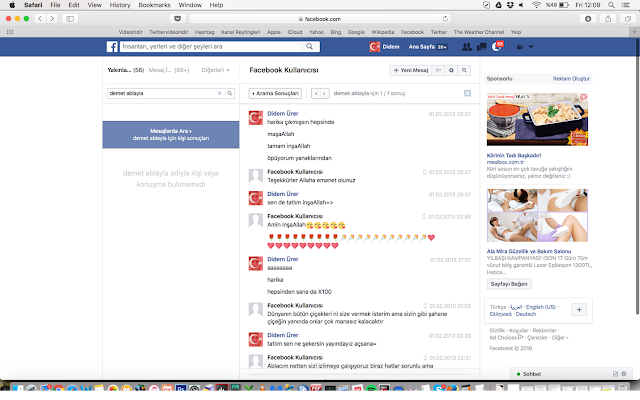The width and height of the screenshot is (640, 400).
Task: Open the Window menu
Action: coord(190,5)
